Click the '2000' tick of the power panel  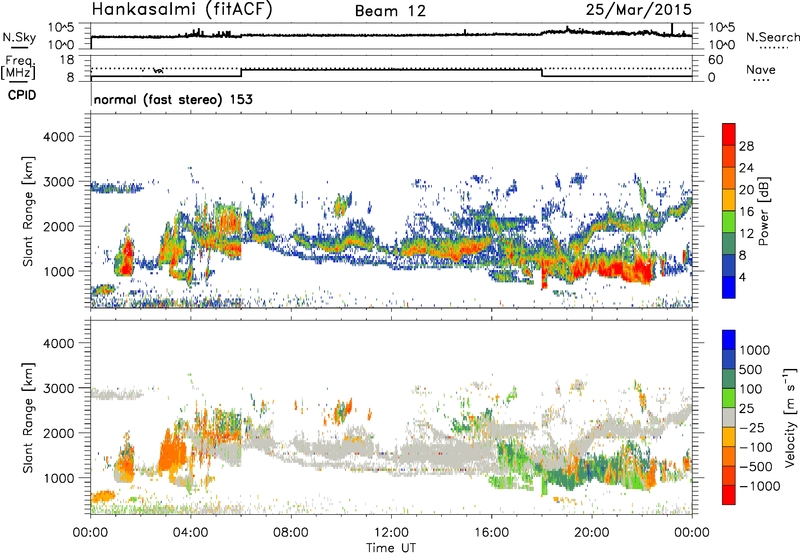click(x=59, y=226)
